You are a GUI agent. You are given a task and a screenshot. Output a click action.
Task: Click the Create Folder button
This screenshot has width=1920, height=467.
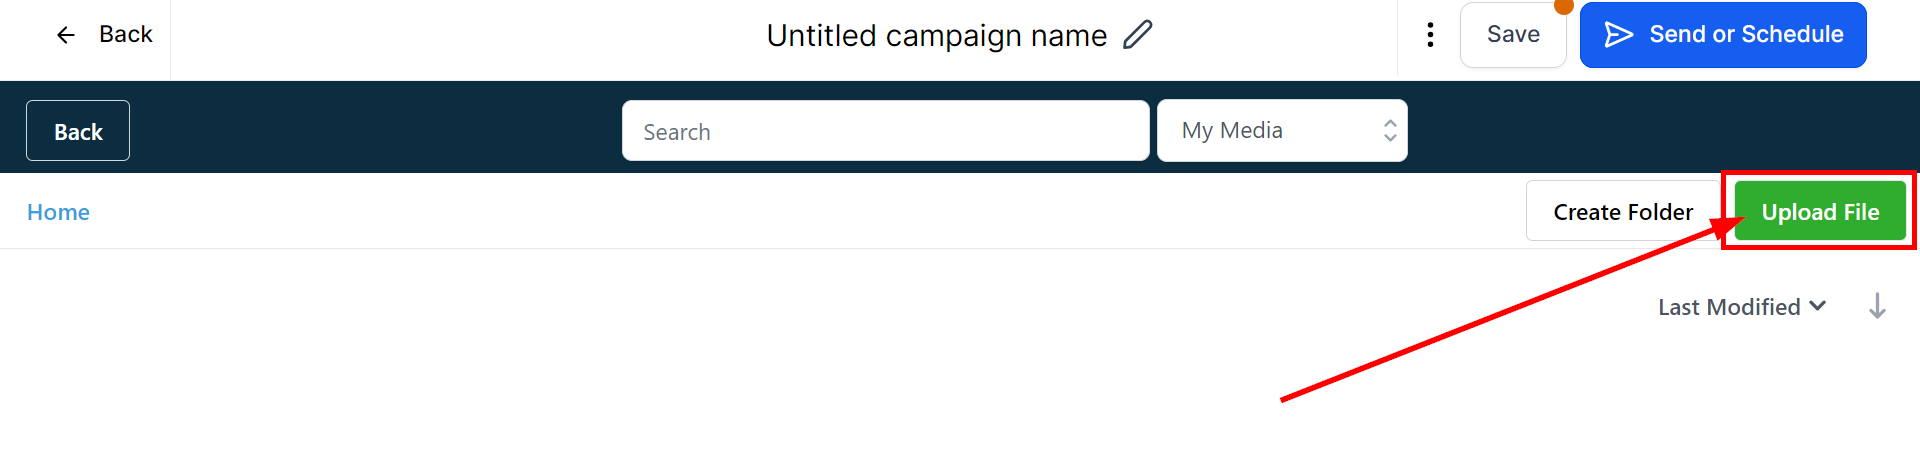click(1622, 212)
